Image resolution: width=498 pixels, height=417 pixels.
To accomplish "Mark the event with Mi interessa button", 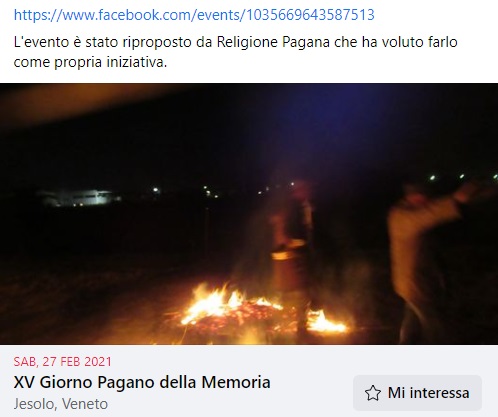I will [417, 393].
